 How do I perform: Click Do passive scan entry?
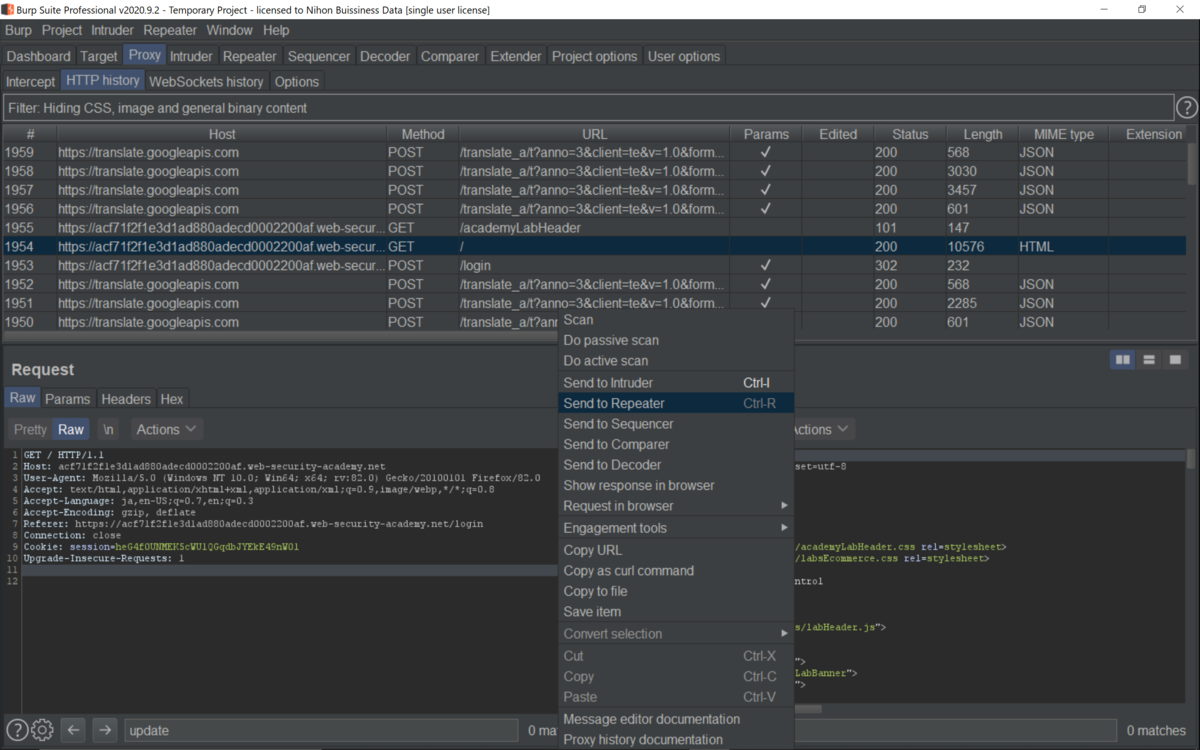(x=676, y=340)
